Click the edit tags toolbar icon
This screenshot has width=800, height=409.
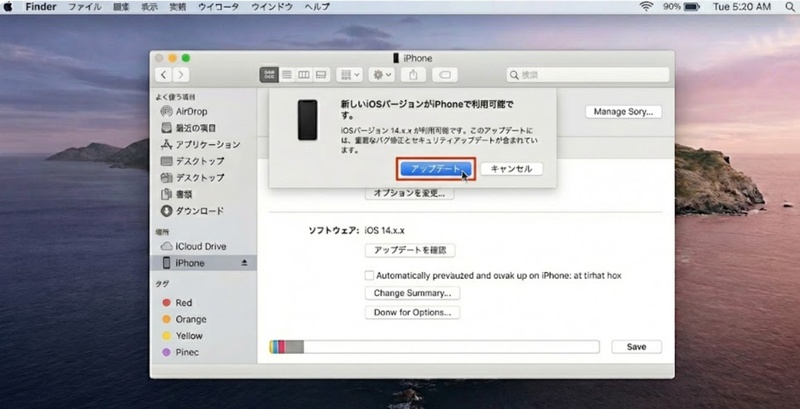point(445,75)
